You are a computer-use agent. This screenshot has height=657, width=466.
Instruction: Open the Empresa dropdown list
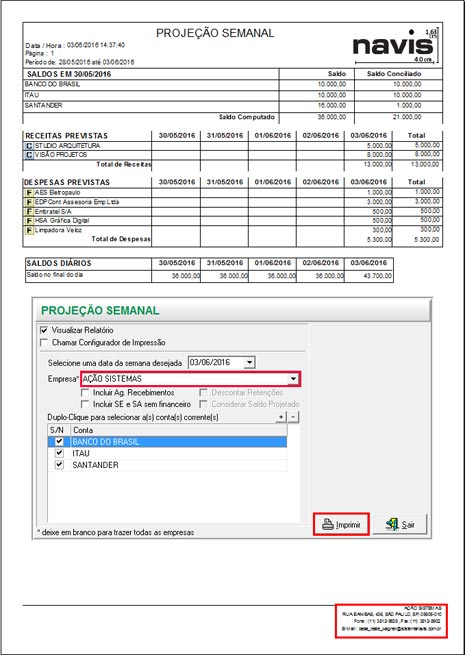click(293, 379)
